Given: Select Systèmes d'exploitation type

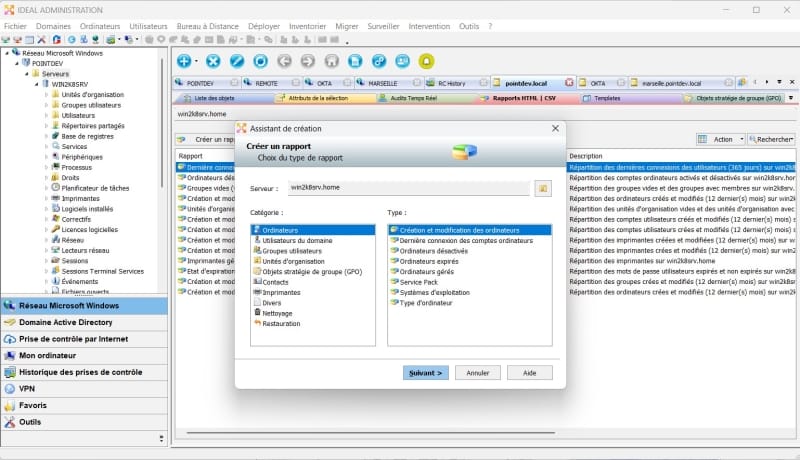Looking at the screenshot, I should coord(470,293).
